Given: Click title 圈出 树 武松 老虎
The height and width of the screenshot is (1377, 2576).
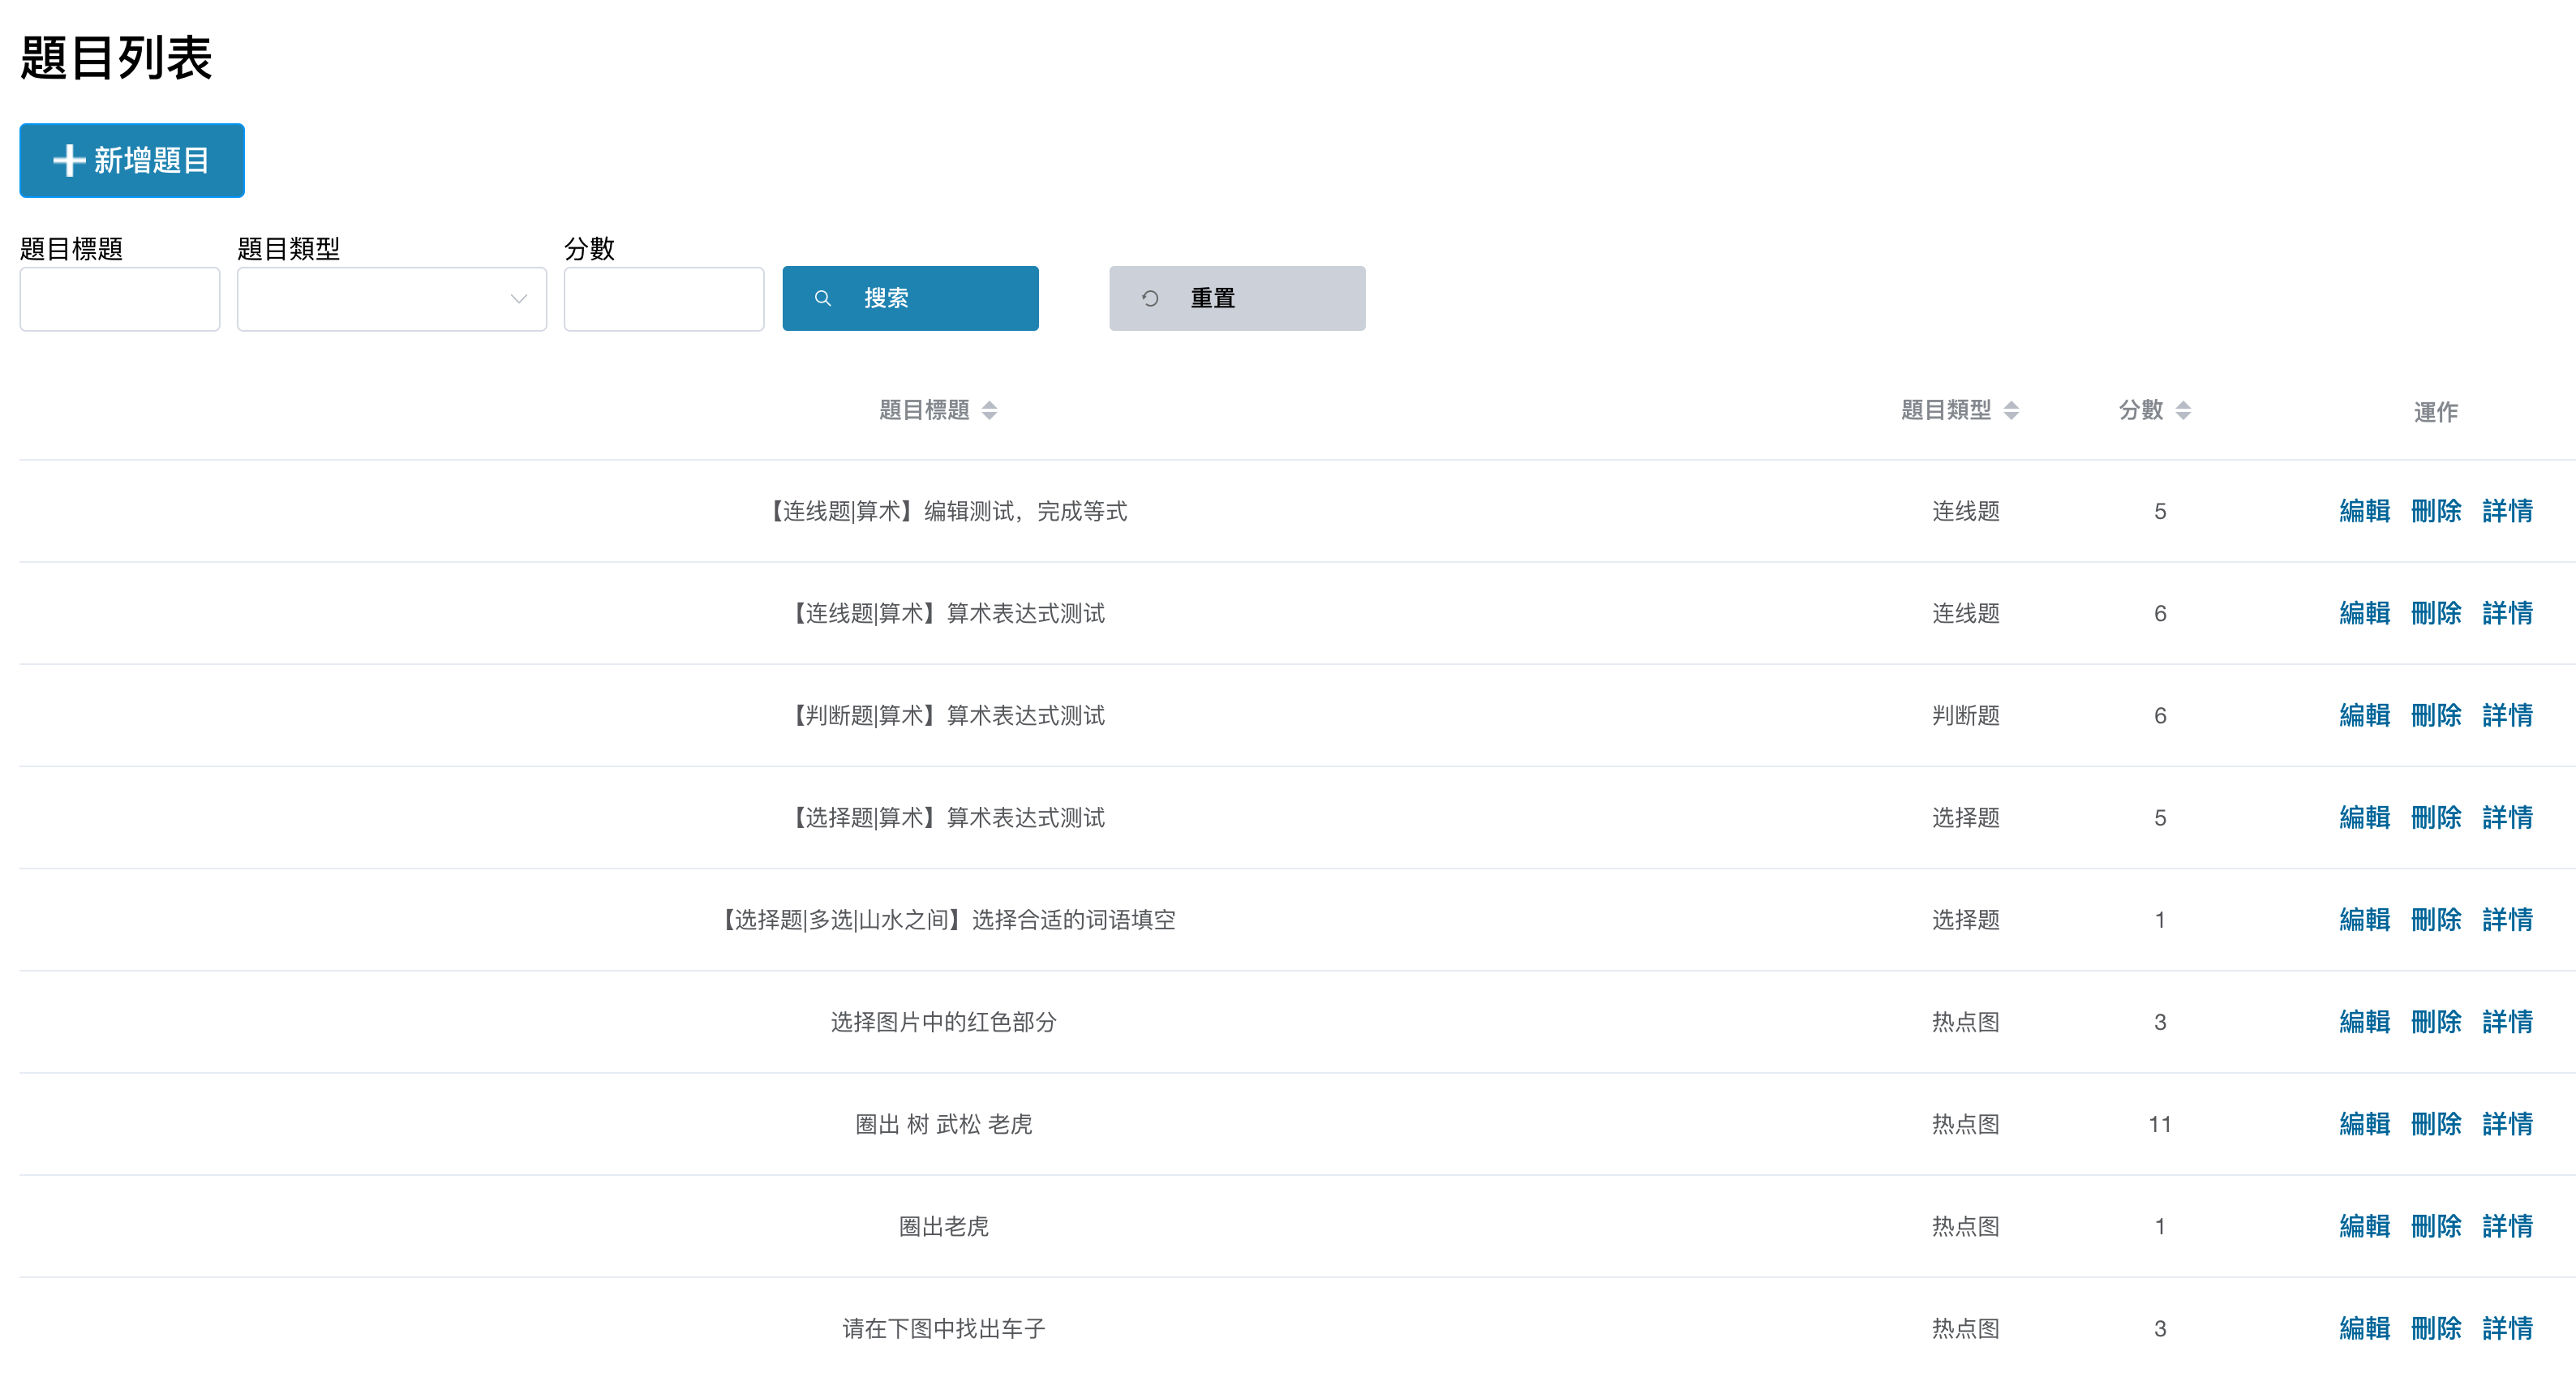Looking at the screenshot, I should point(944,1124).
